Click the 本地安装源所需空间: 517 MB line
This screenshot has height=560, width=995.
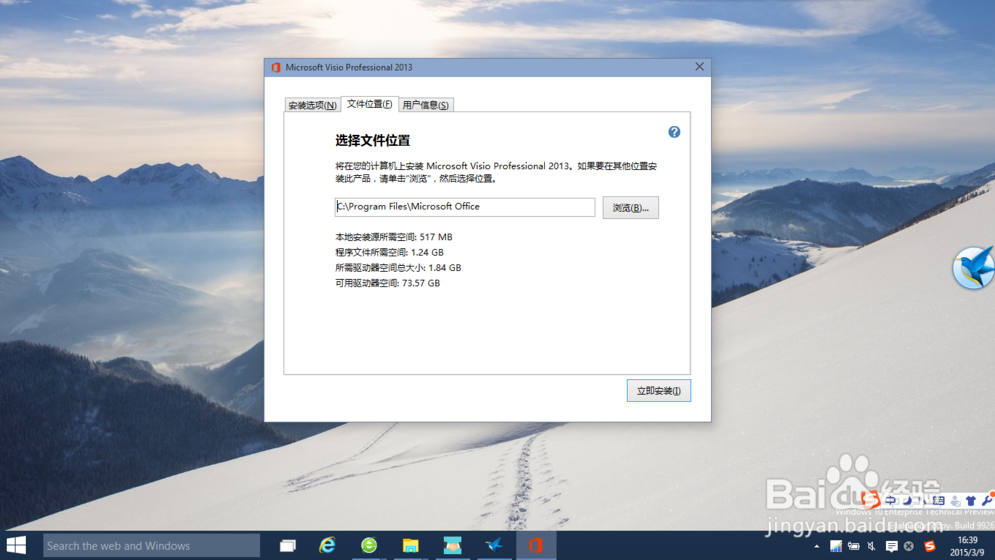point(393,237)
